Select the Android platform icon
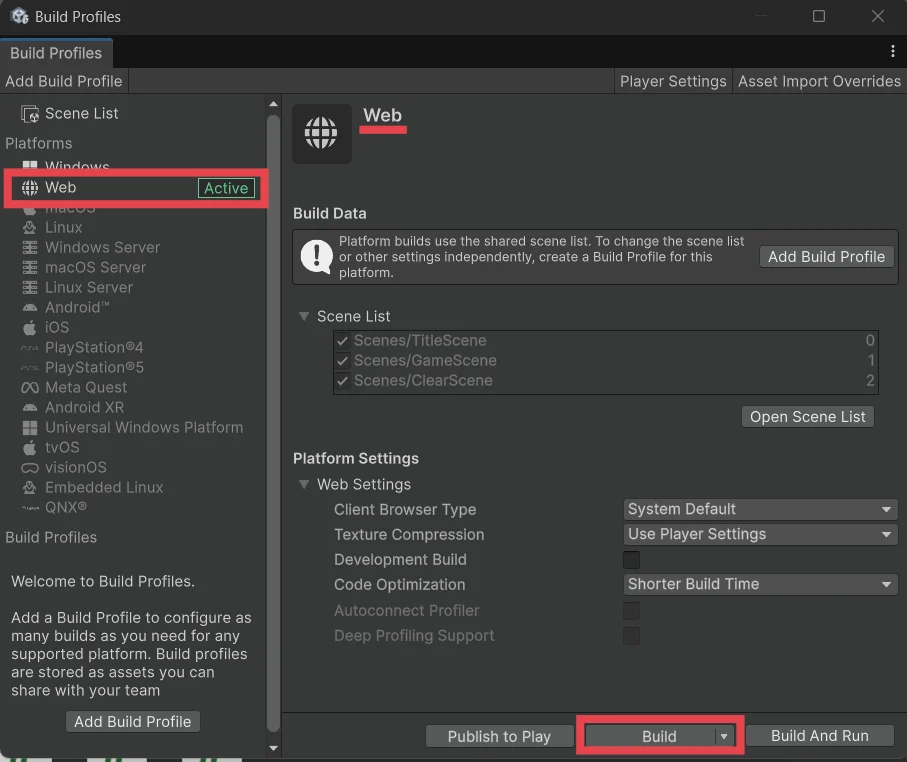Viewport: 907px width, 762px height. click(29, 308)
